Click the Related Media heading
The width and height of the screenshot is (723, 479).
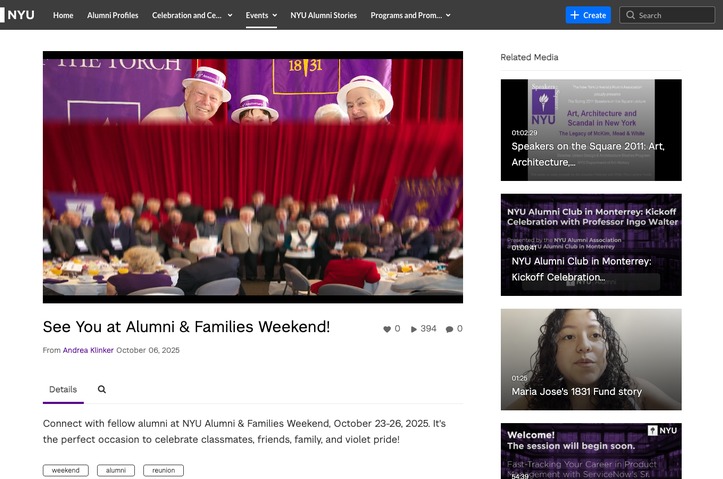click(x=529, y=57)
